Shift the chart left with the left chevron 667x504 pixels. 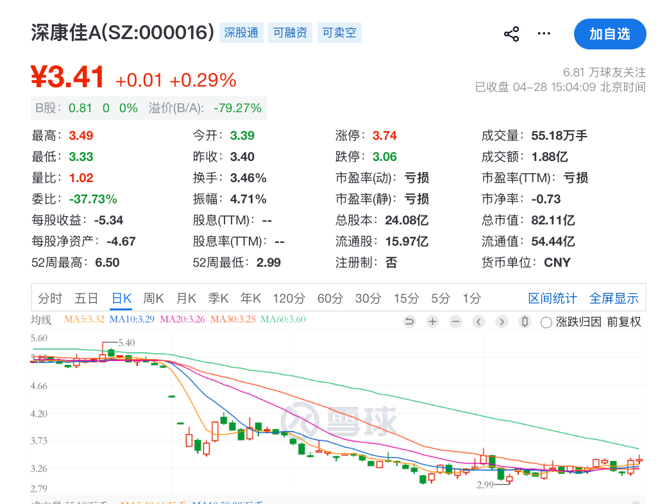tap(478, 322)
